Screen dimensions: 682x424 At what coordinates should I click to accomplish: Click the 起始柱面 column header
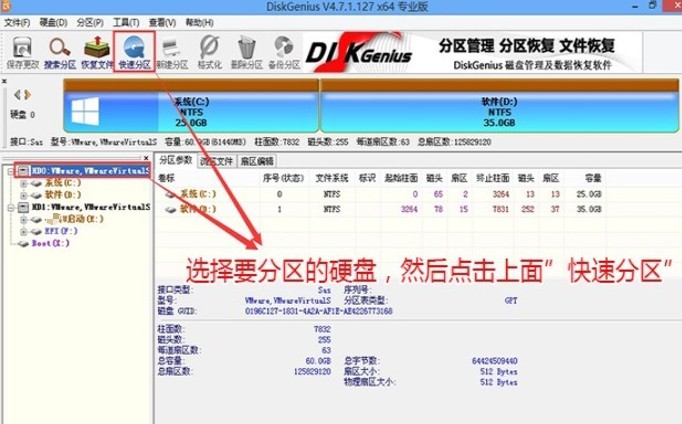click(401, 178)
